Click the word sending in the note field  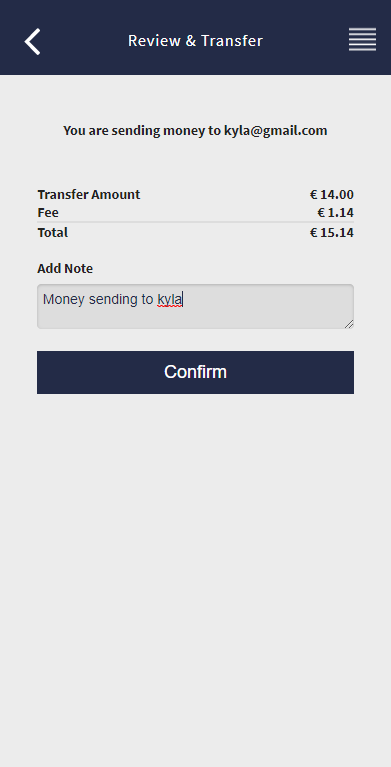click(x=114, y=299)
